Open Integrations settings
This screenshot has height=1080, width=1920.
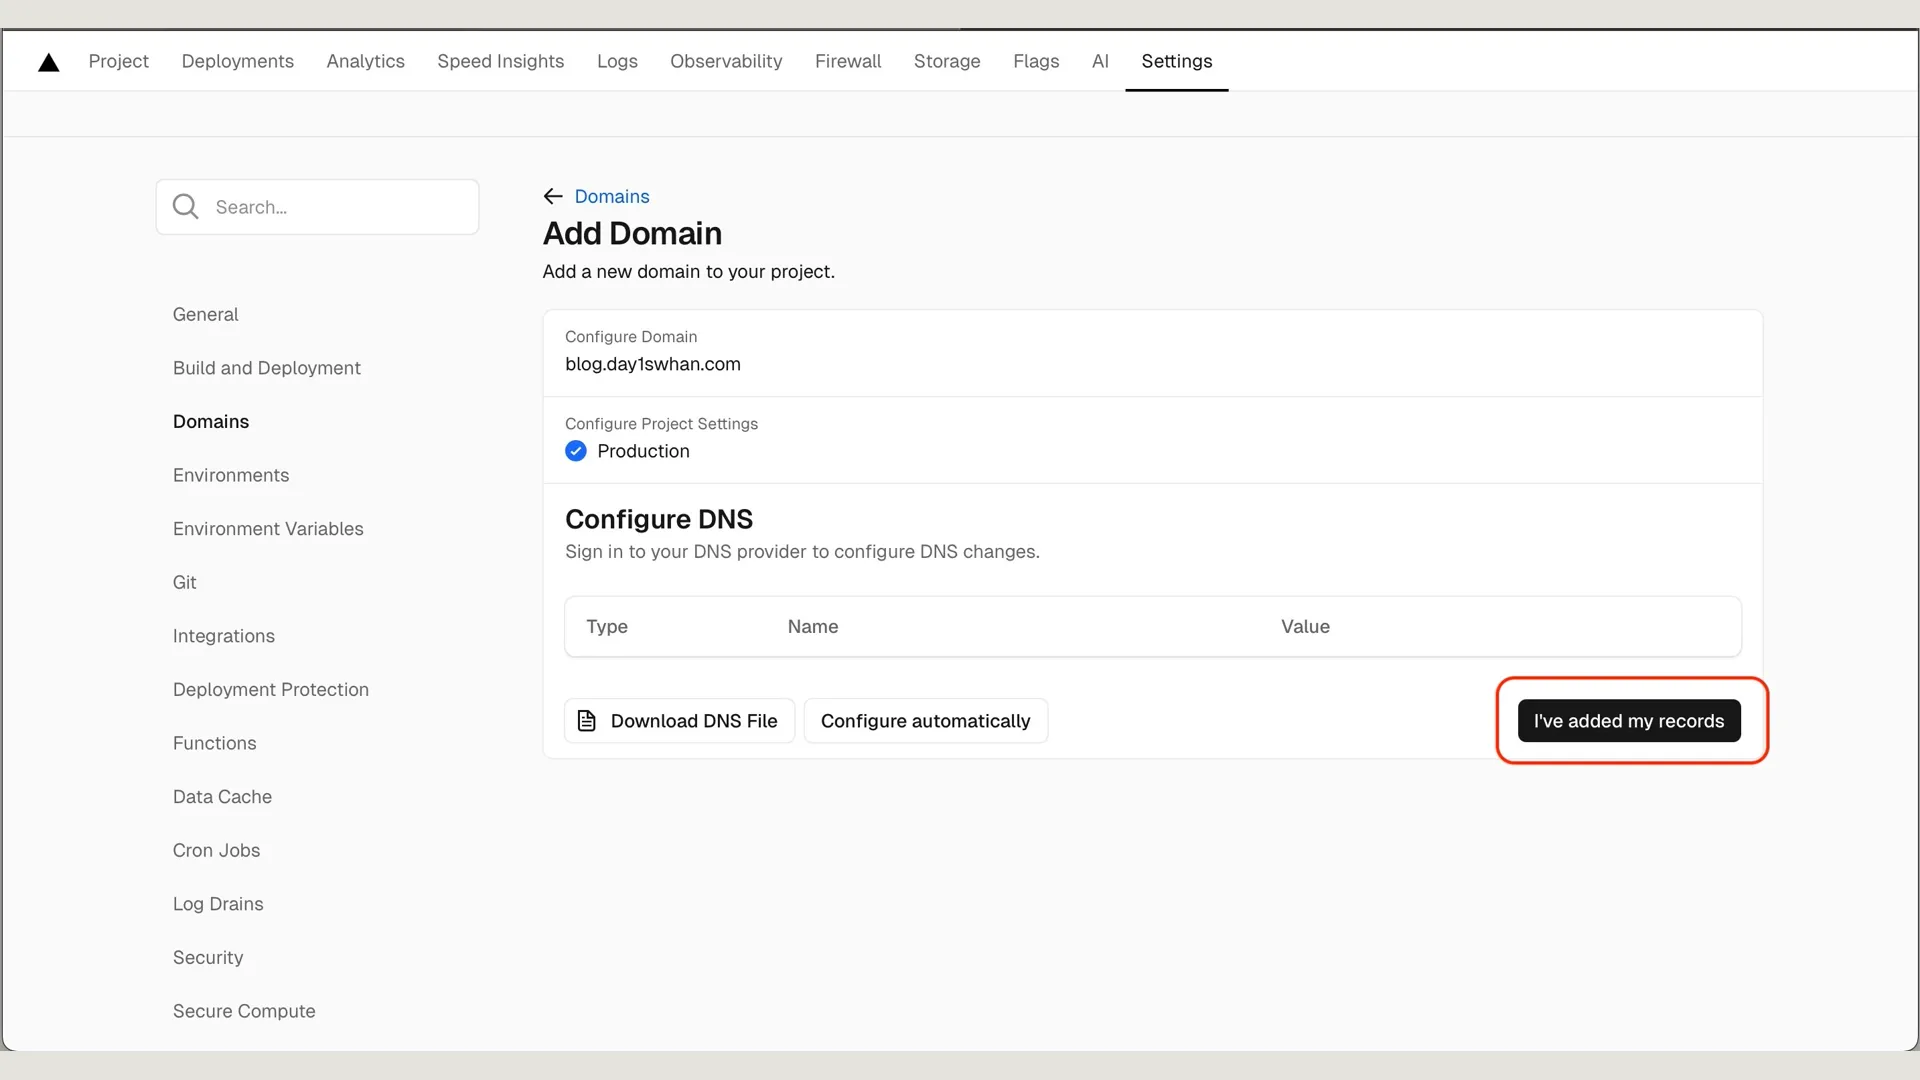pyautogui.click(x=223, y=636)
